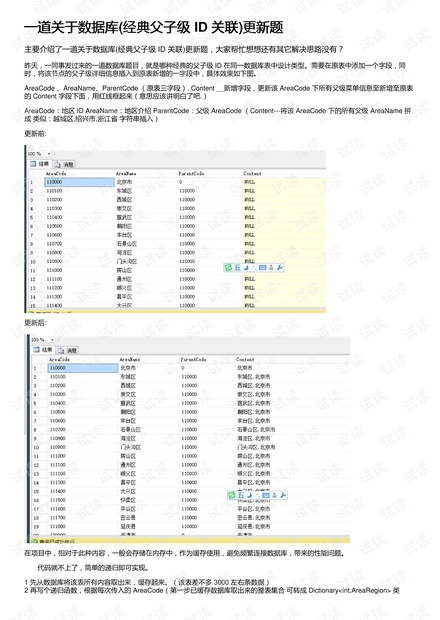This screenshot has height=620, width=440.
Task: Click the Content column header in the before-update grid
Action: tap(252, 174)
